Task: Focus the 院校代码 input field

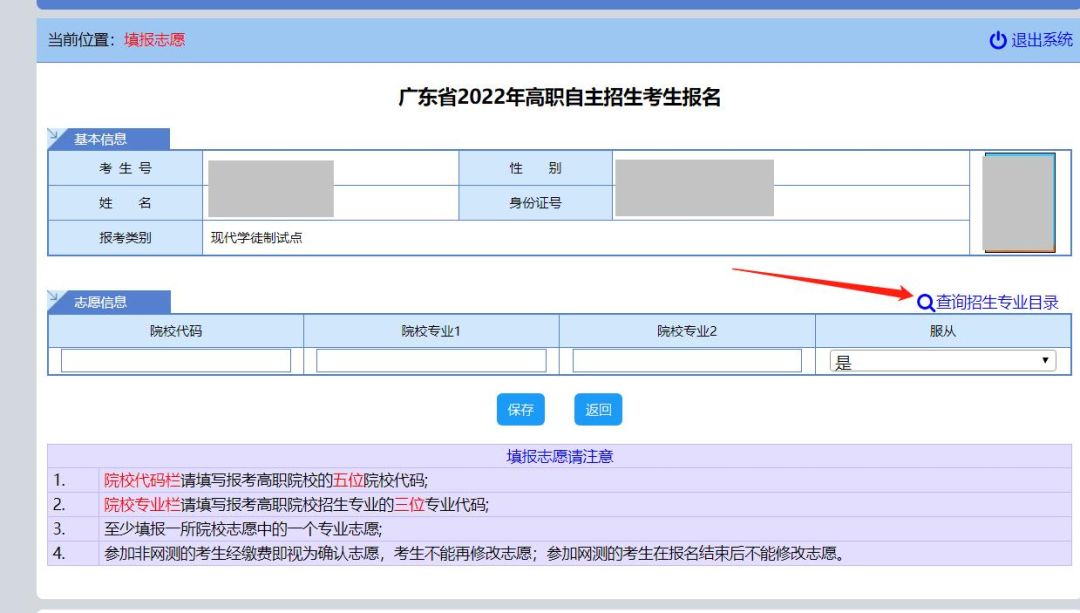Action: (176, 361)
